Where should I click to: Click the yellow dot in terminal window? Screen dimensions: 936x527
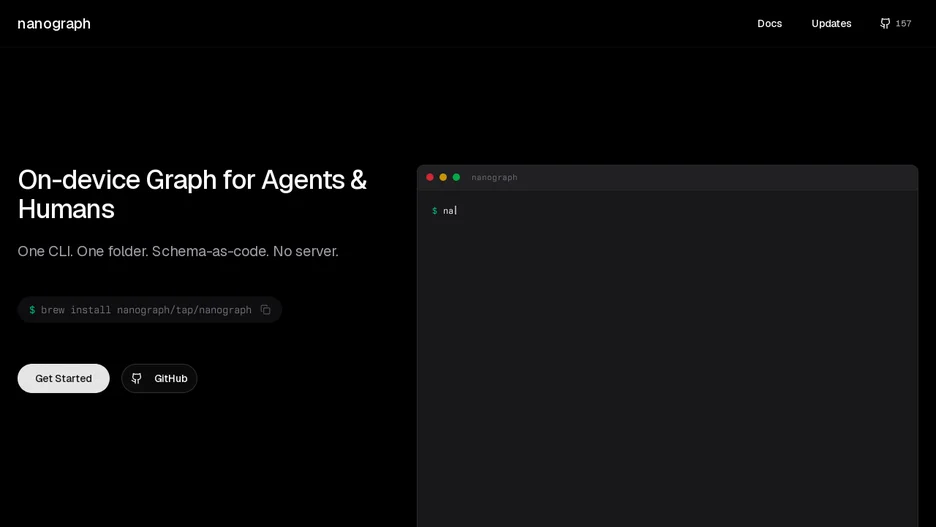pos(443,177)
